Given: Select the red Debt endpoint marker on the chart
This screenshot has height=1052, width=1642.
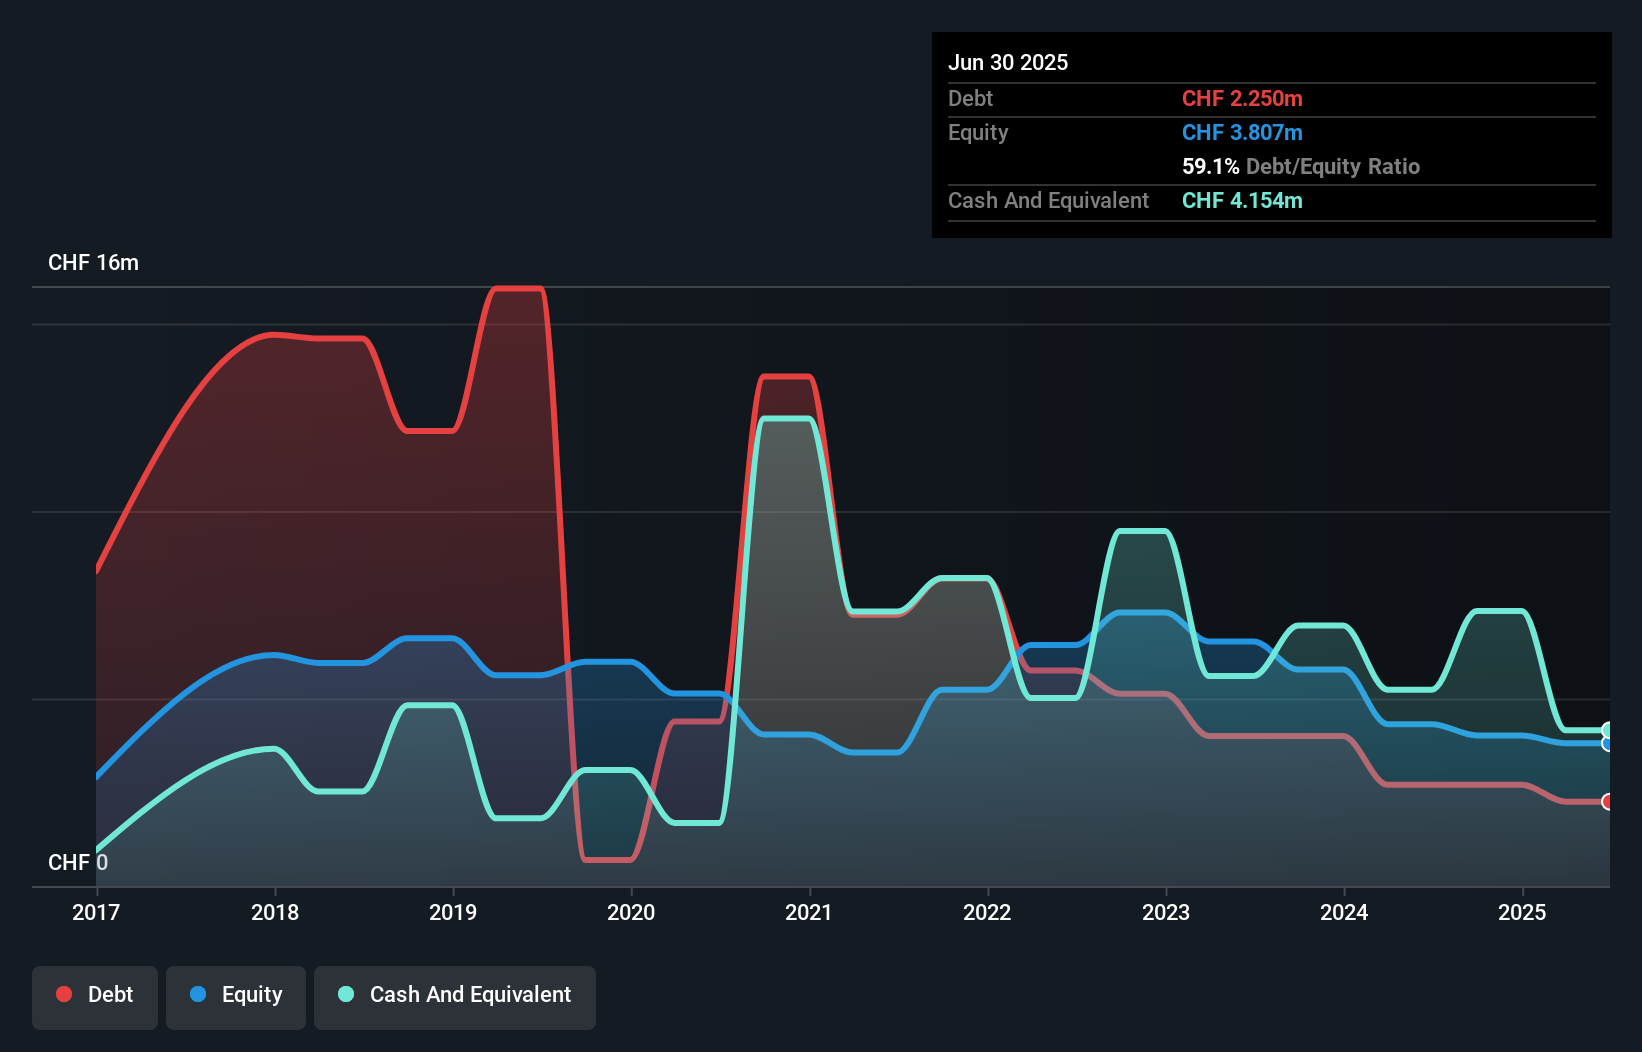Looking at the screenshot, I should point(1608,801).
